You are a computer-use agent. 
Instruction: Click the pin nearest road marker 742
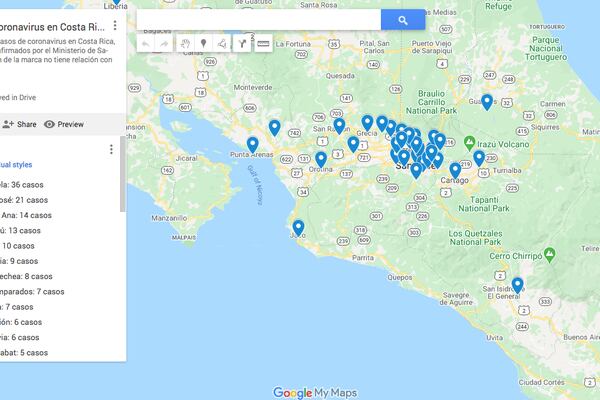[274, 128]
